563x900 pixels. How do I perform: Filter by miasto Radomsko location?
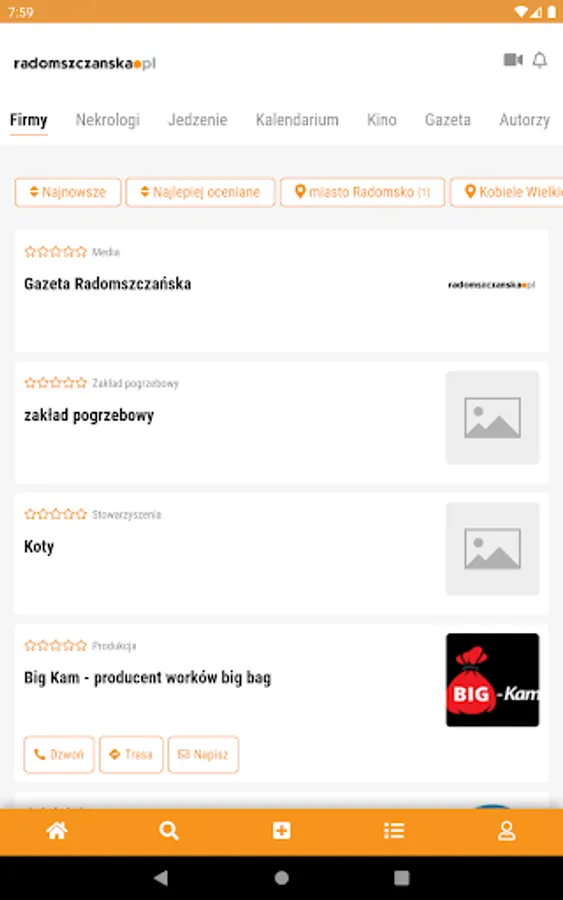[362, 192]
